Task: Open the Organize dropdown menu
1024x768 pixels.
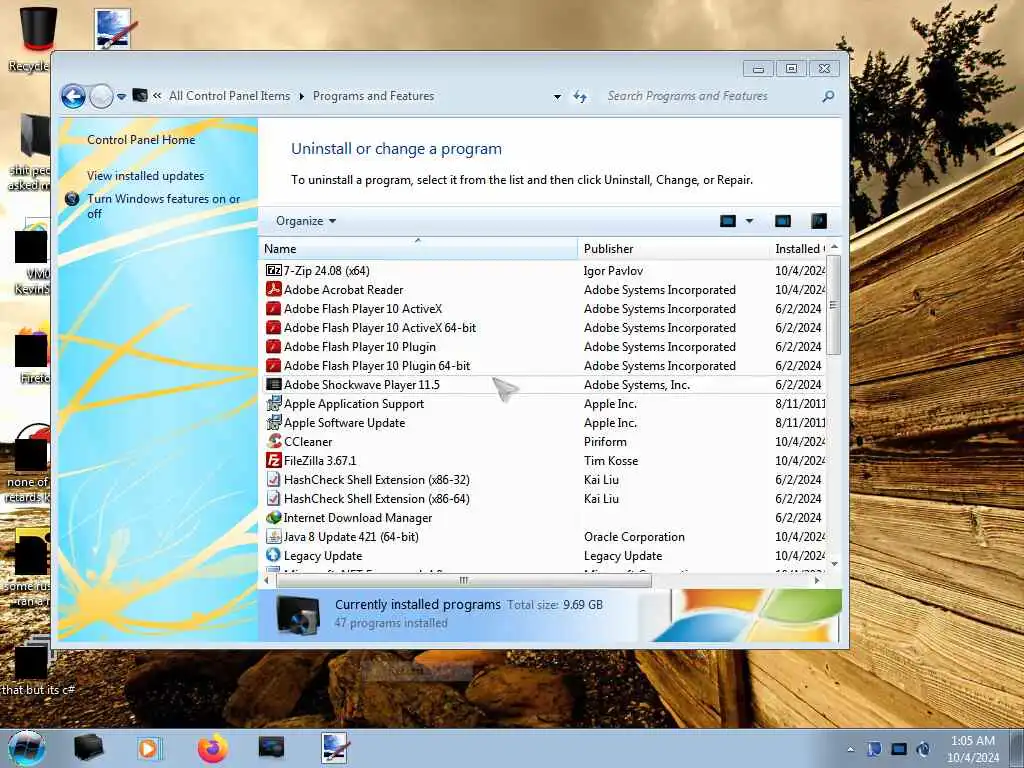Action: 306,221
